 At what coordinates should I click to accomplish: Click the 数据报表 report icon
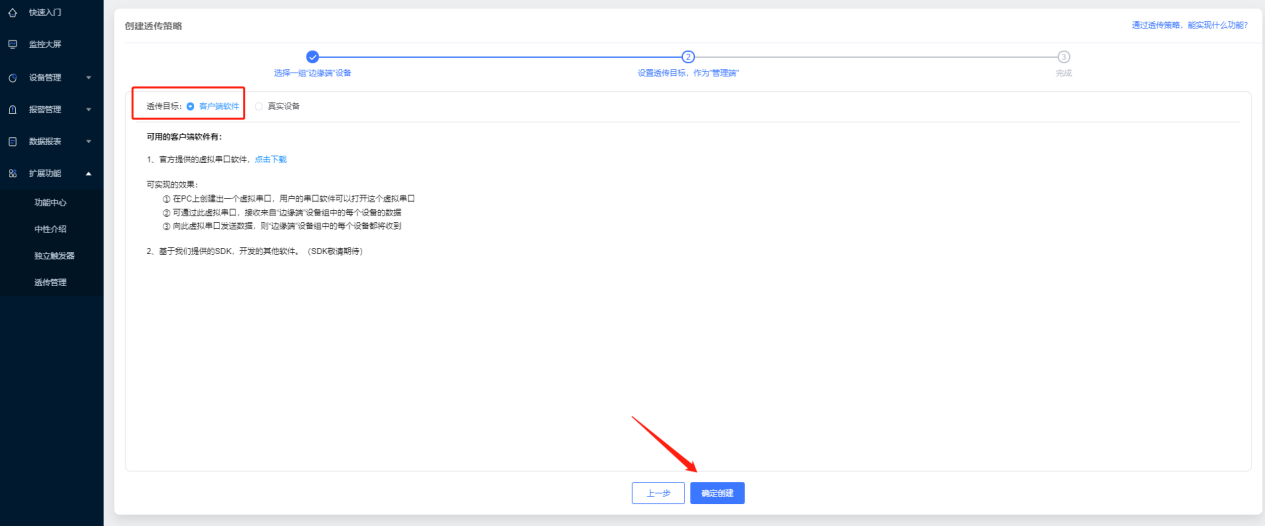13,142
